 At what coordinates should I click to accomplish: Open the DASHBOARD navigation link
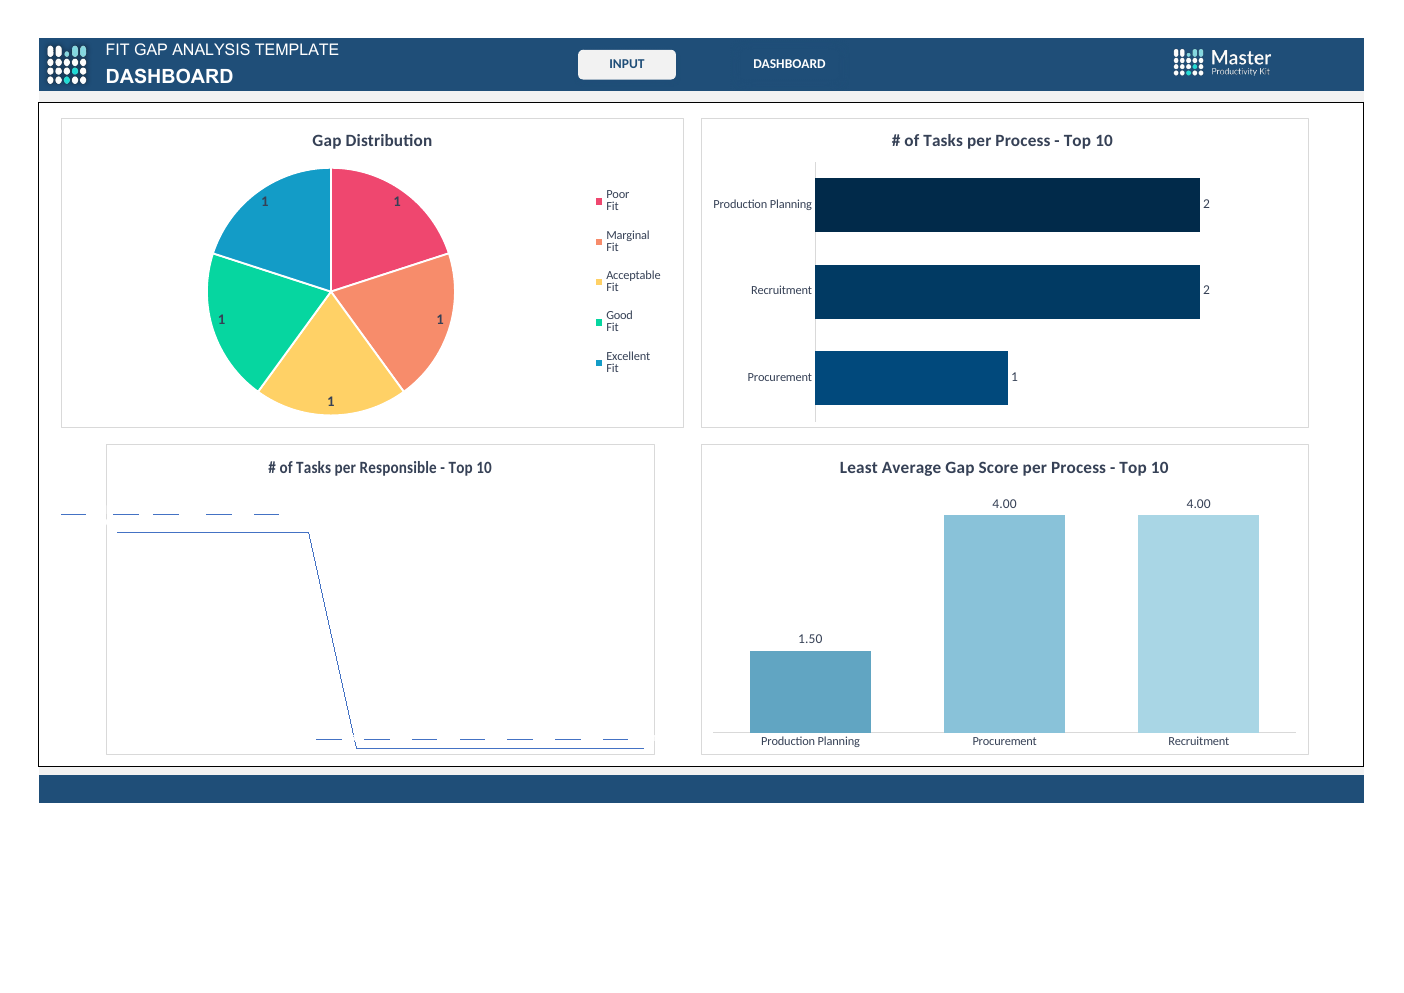pyautogui.click(x=789, y=64)
